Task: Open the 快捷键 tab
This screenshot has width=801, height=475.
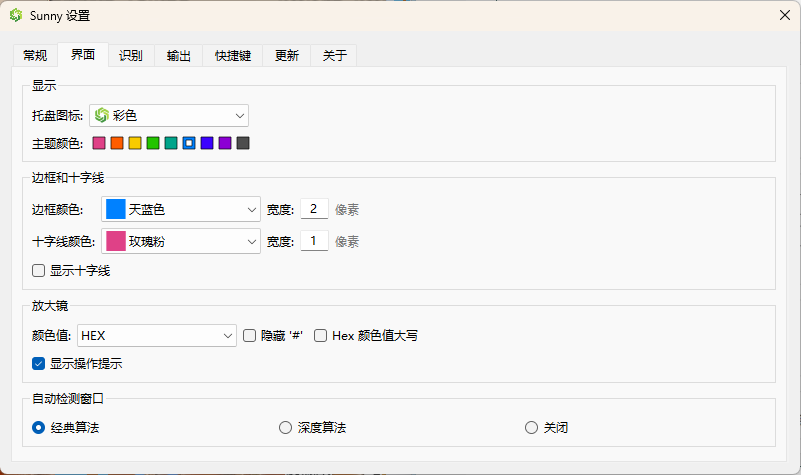Action: [233, 56]
